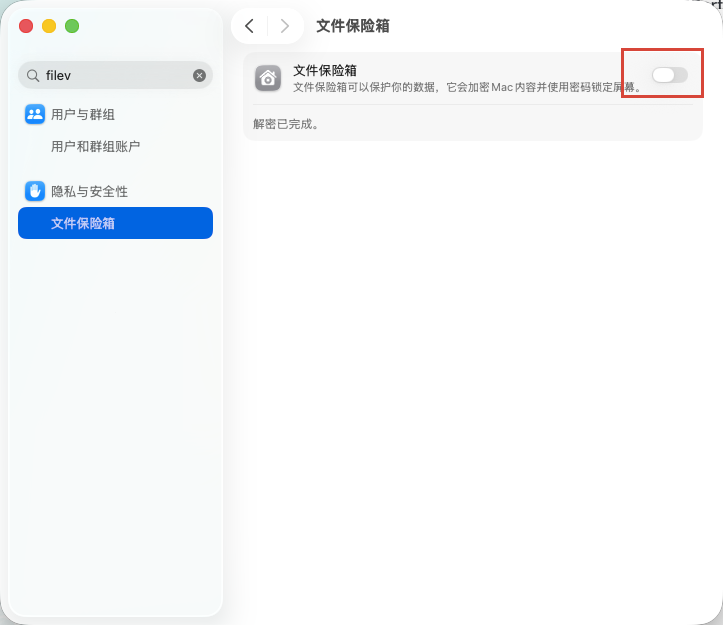The height and width of the screenshot is (625, 723).
Task: Open the 隐私与安全性 section label
Action: (89, 191)
